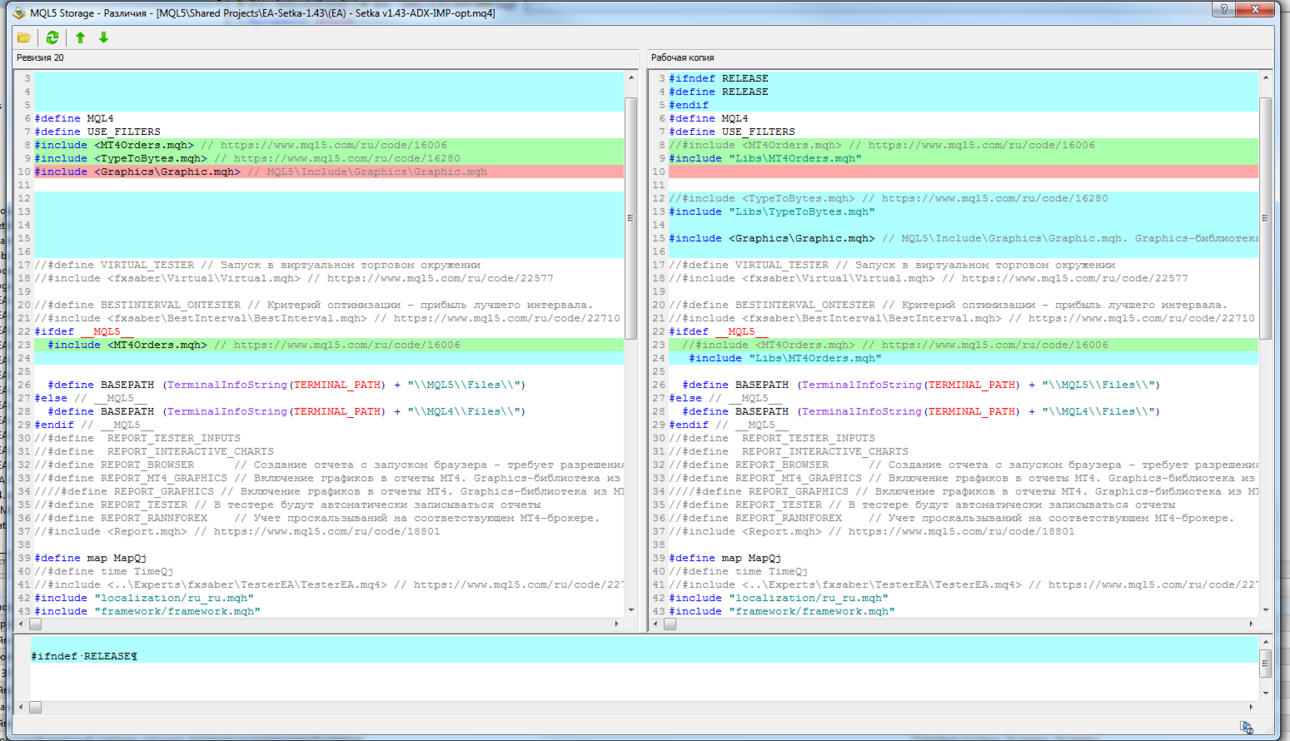Viewport: 1290px width, 741px height.
Task: Click '//#define VIRTUAL_TESTER' line in Ревизия 20 pane
Action: tap(257, 265)
